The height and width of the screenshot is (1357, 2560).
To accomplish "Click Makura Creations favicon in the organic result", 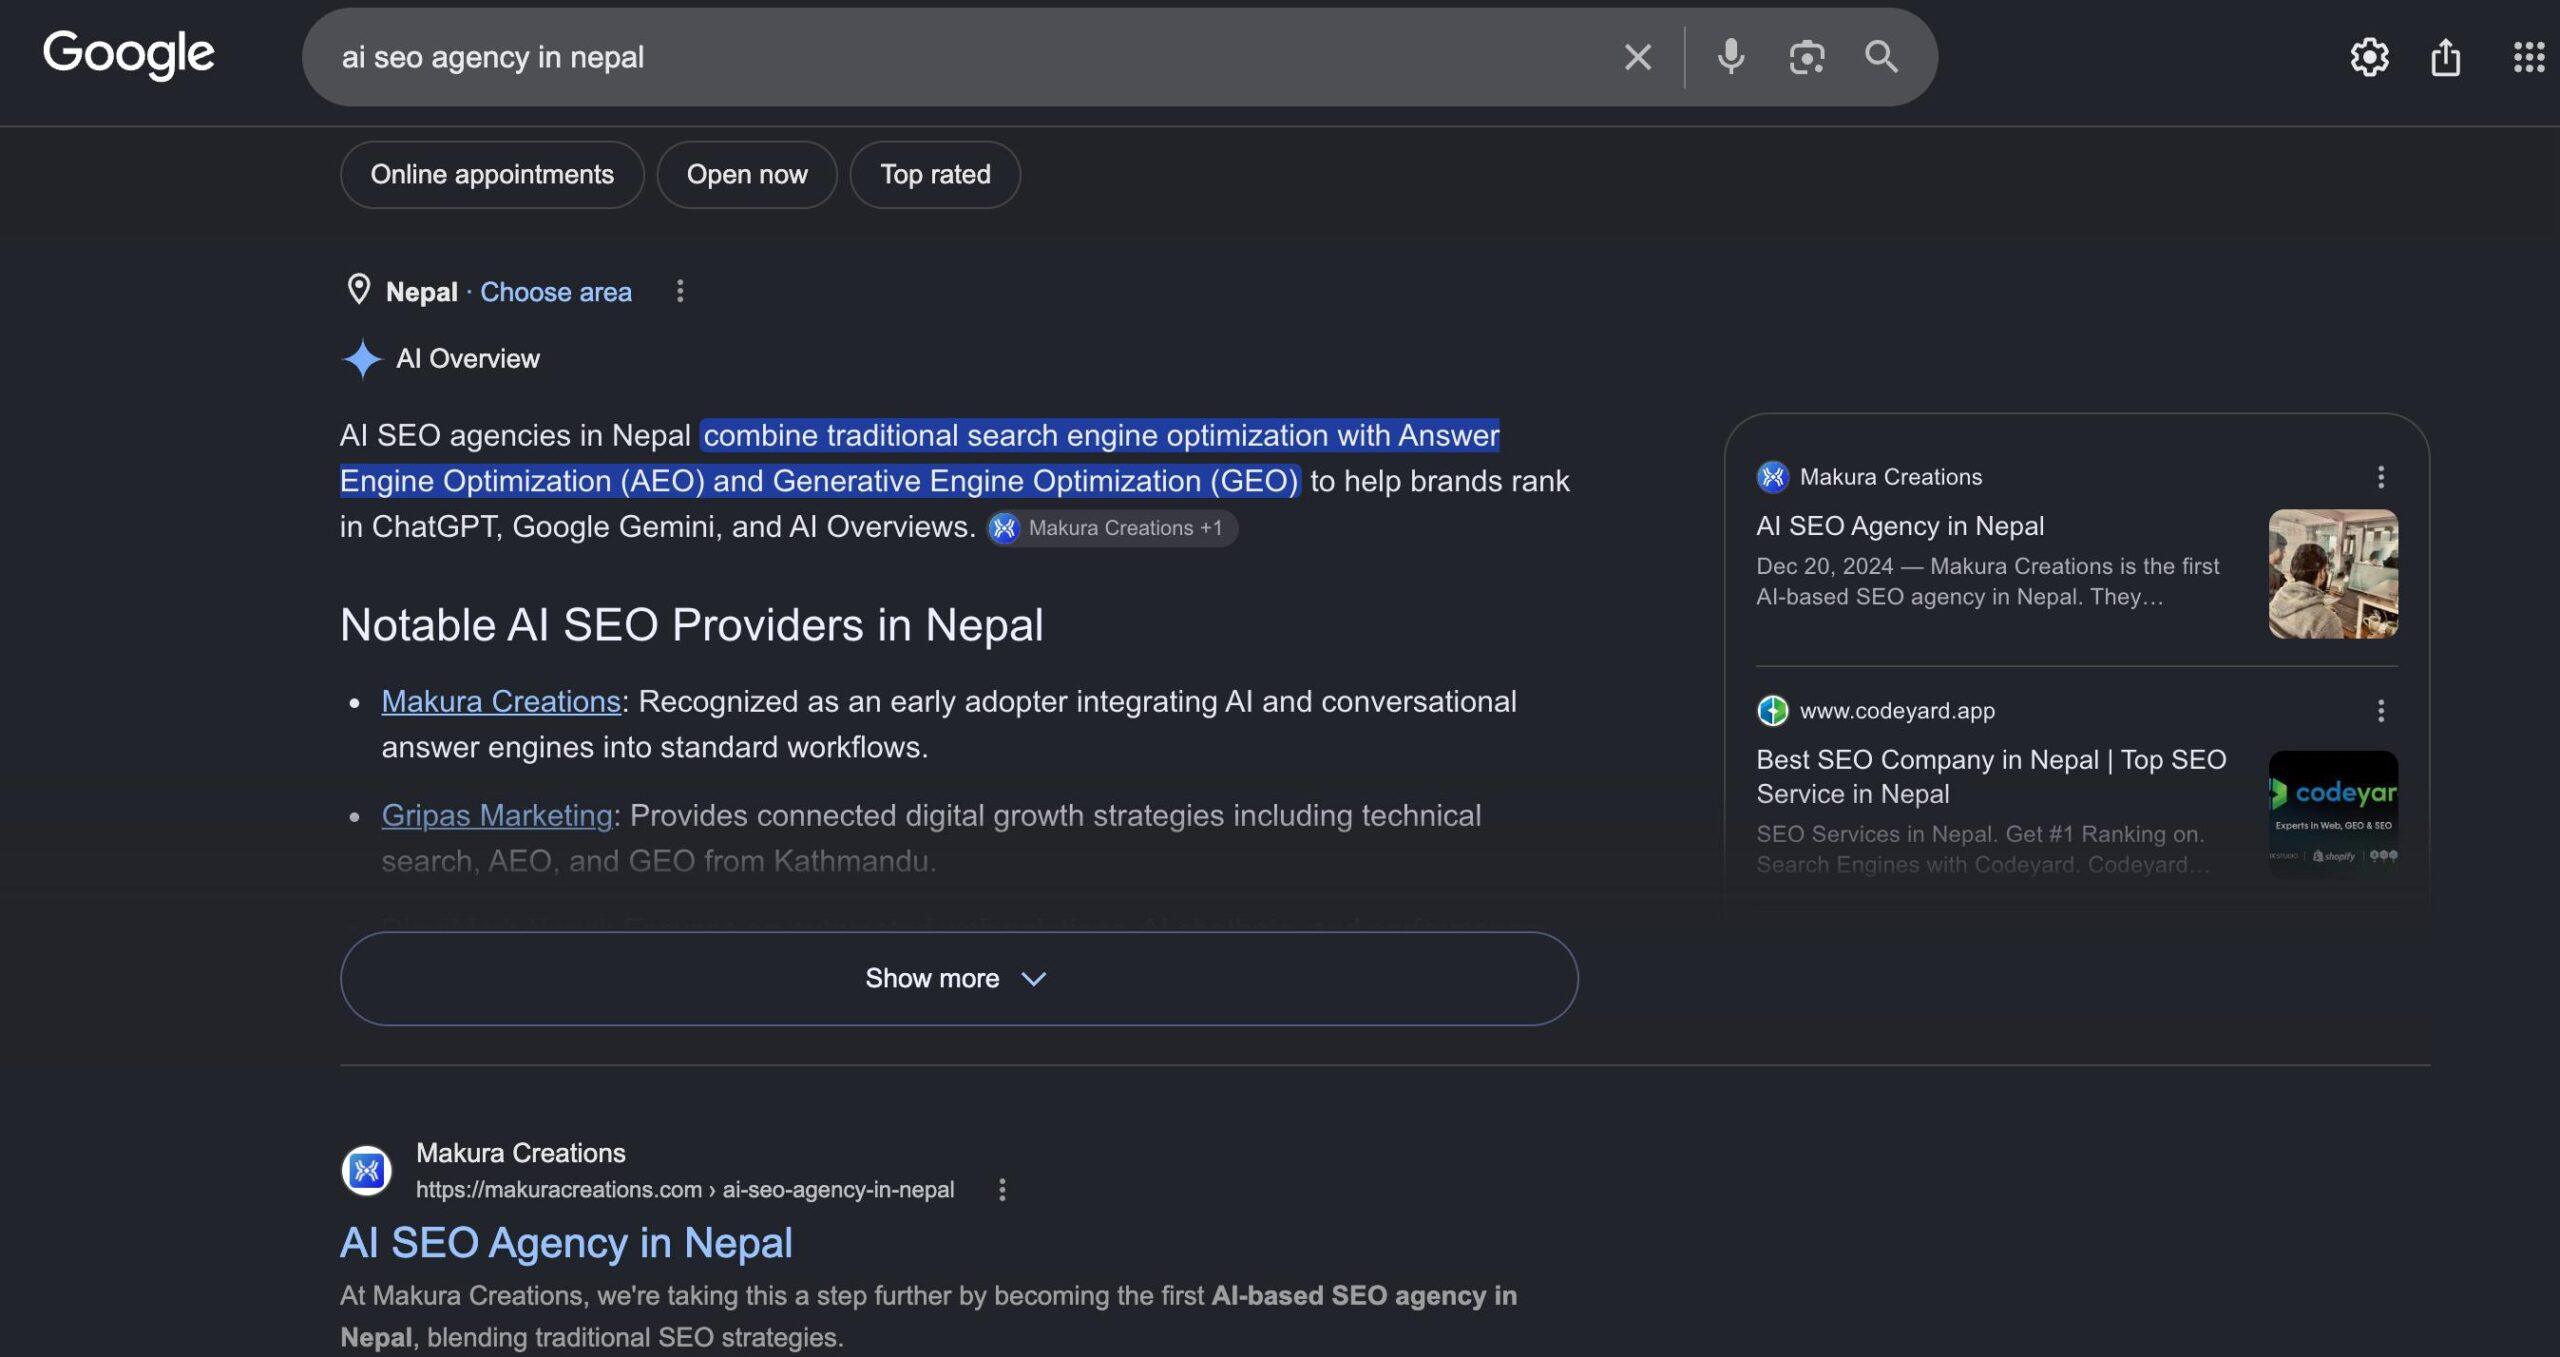I will coord(366,1170).
